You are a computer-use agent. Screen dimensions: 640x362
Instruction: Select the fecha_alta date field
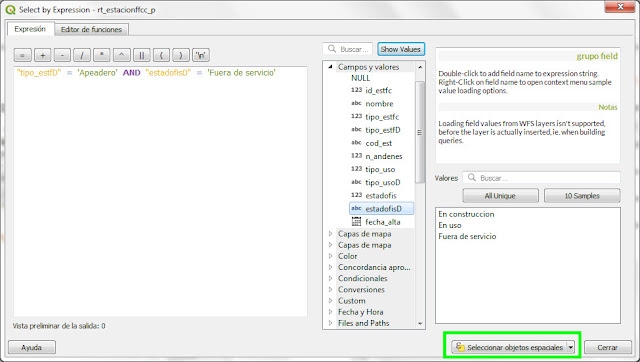[382, 222]
